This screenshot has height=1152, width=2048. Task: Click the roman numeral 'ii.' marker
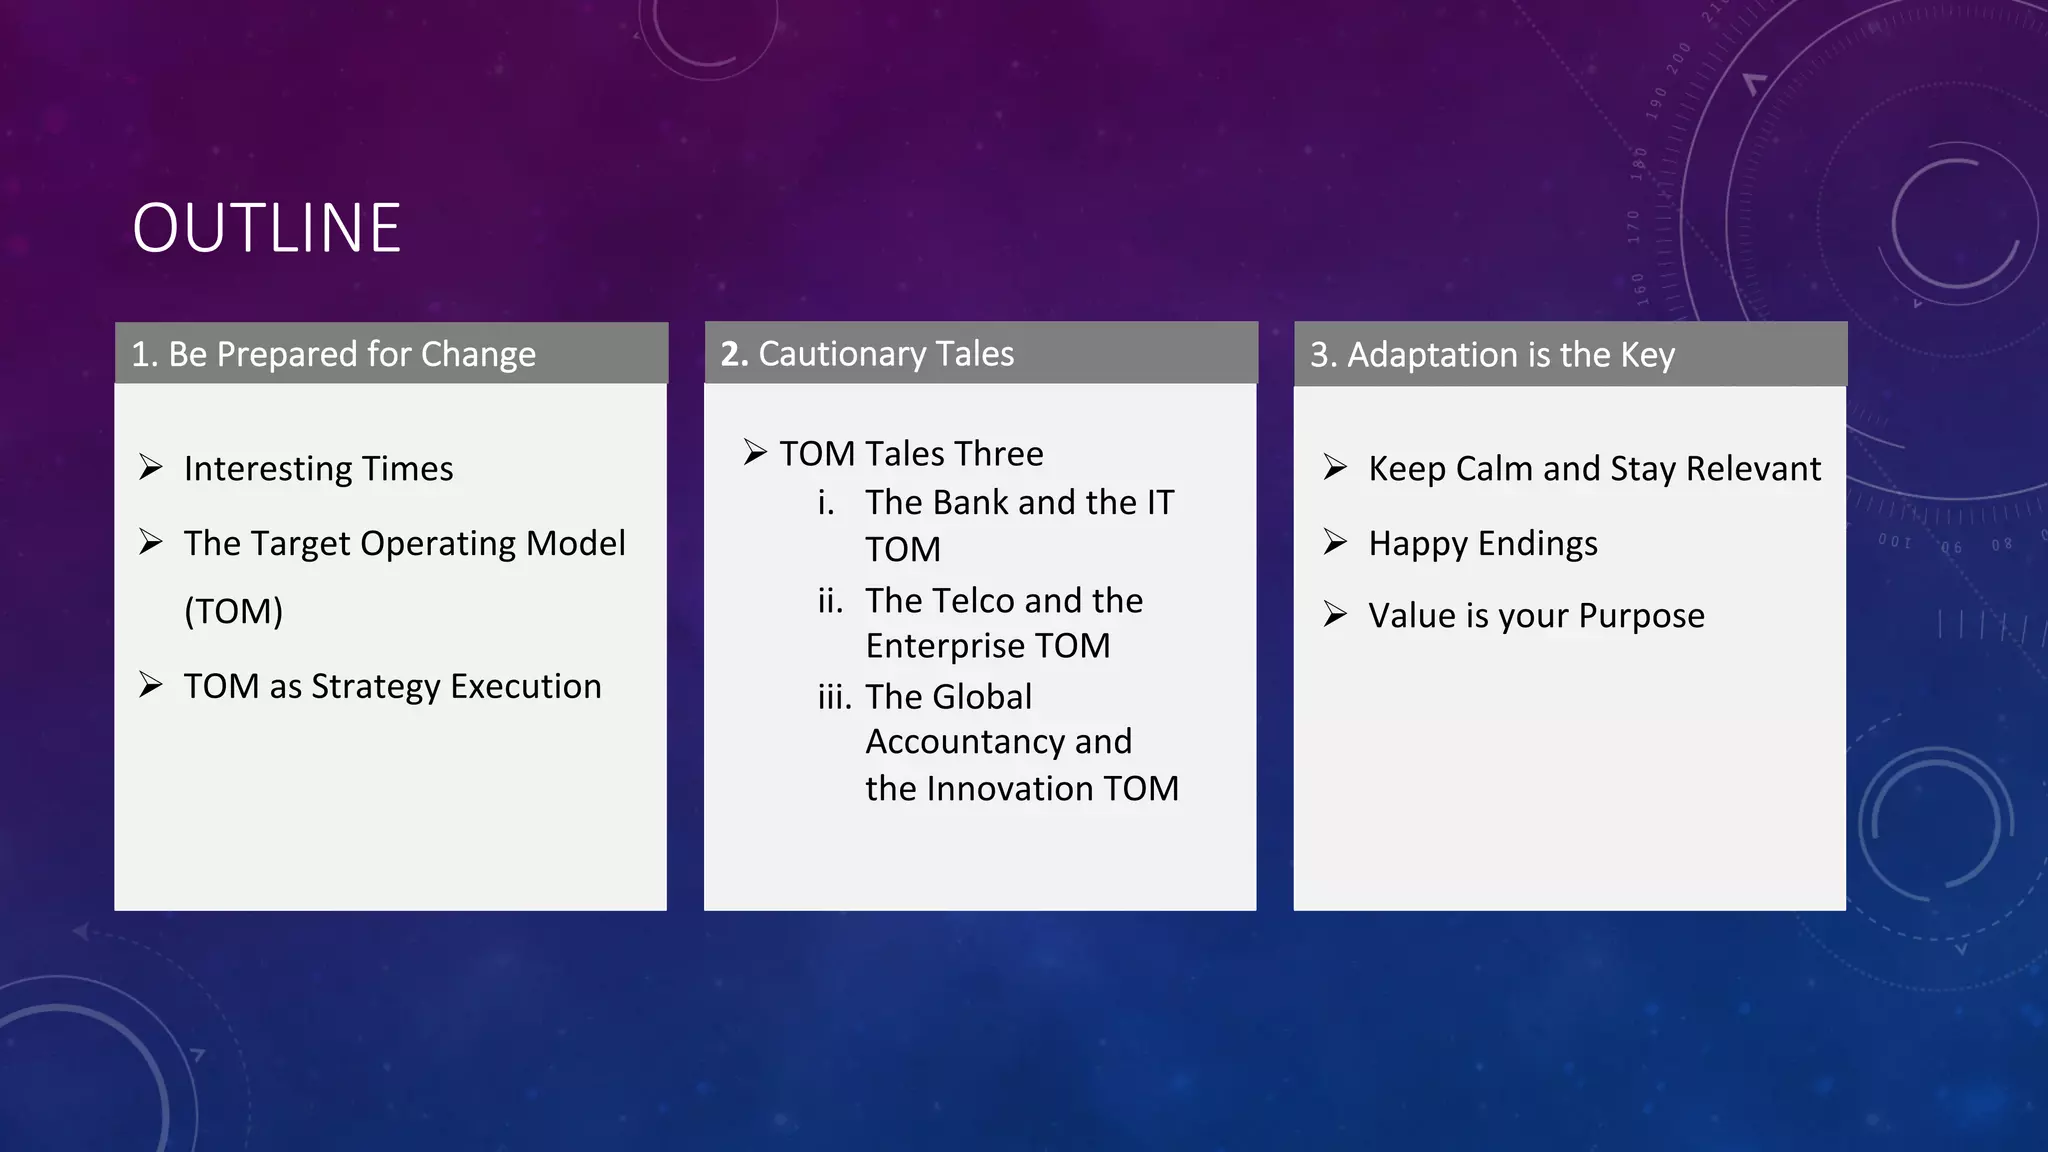pos(830,600)
